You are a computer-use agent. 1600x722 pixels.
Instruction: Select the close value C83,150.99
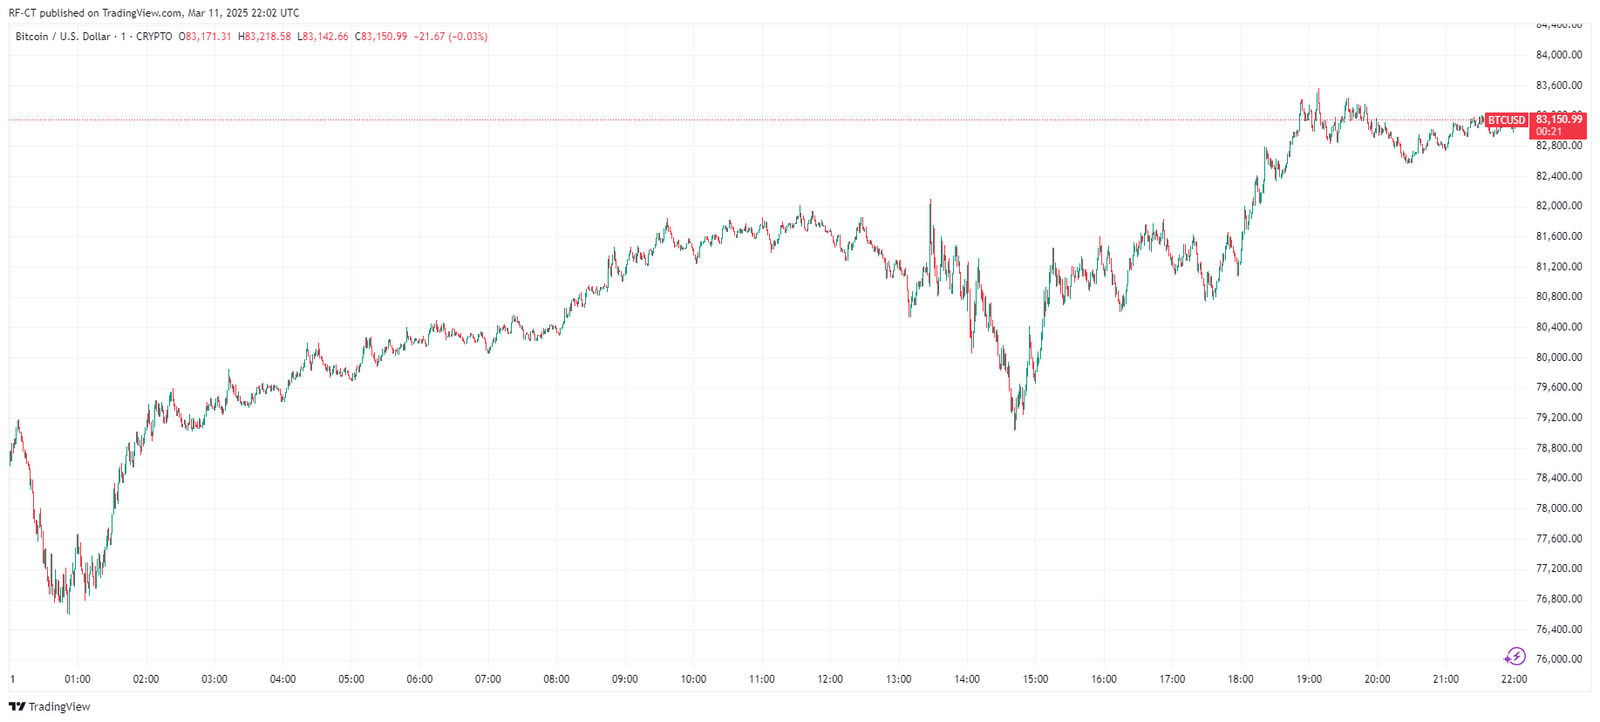click(381, 37)
